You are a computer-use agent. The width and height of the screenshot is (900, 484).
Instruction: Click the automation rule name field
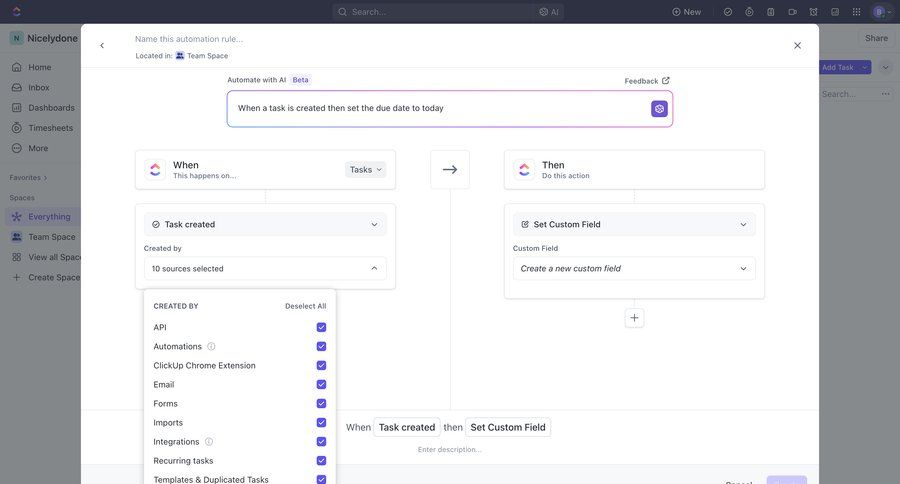189,39
